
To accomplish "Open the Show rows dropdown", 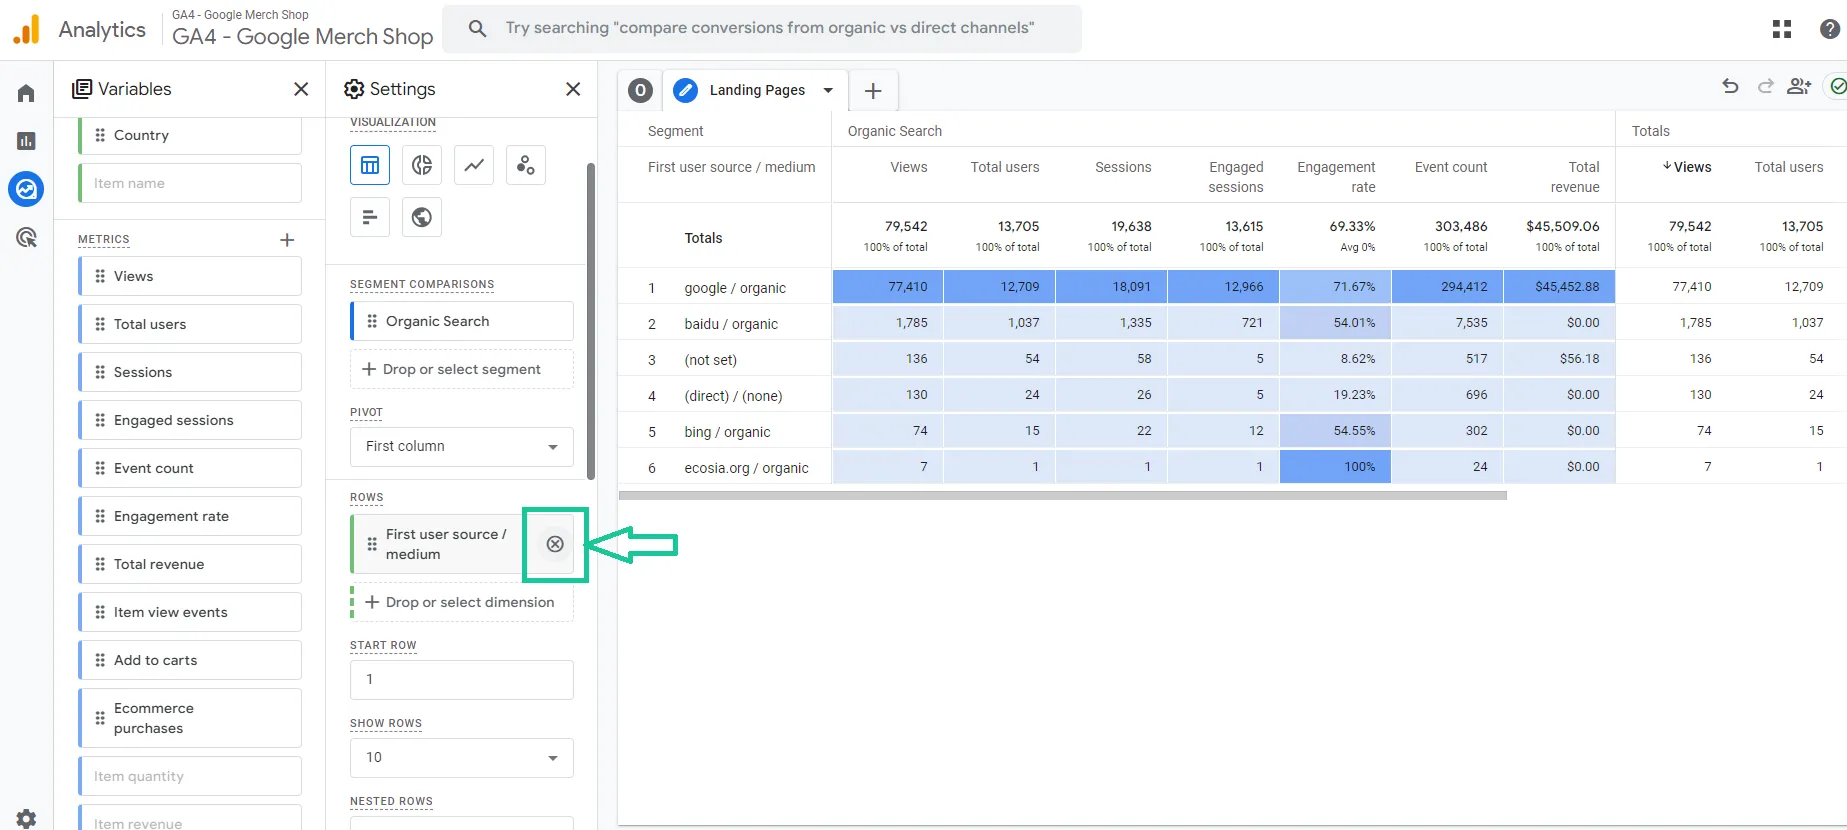I will (x=462, y=758).
